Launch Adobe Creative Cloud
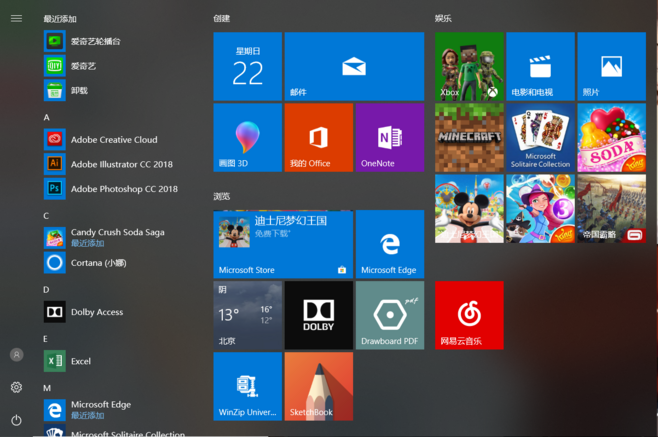Viewport: 658px width, 437px height. (x=113, y=139)
